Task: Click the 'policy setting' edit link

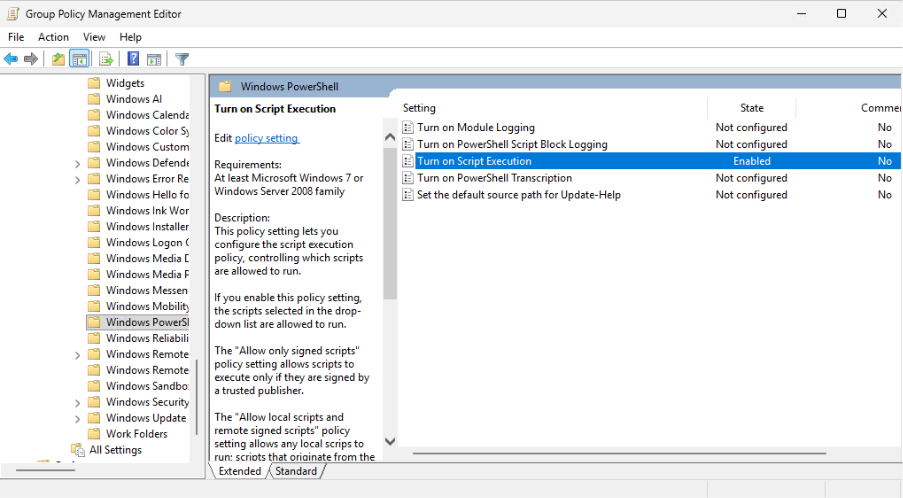Action: (266, 138)
